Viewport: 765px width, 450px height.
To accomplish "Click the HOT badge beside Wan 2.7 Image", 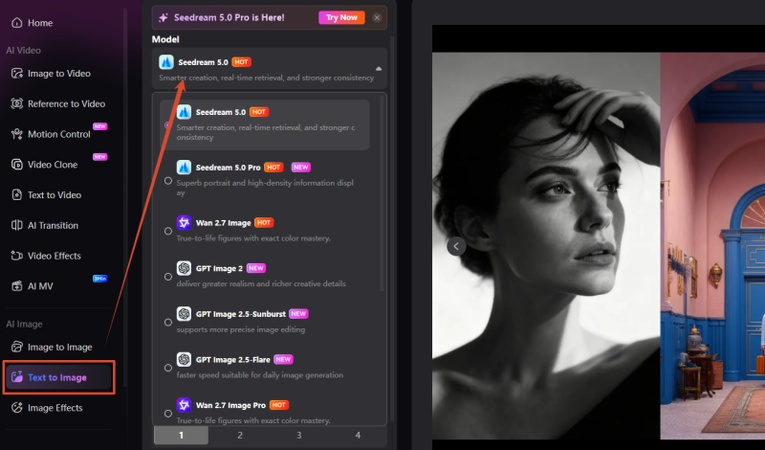I will point(264,223).
